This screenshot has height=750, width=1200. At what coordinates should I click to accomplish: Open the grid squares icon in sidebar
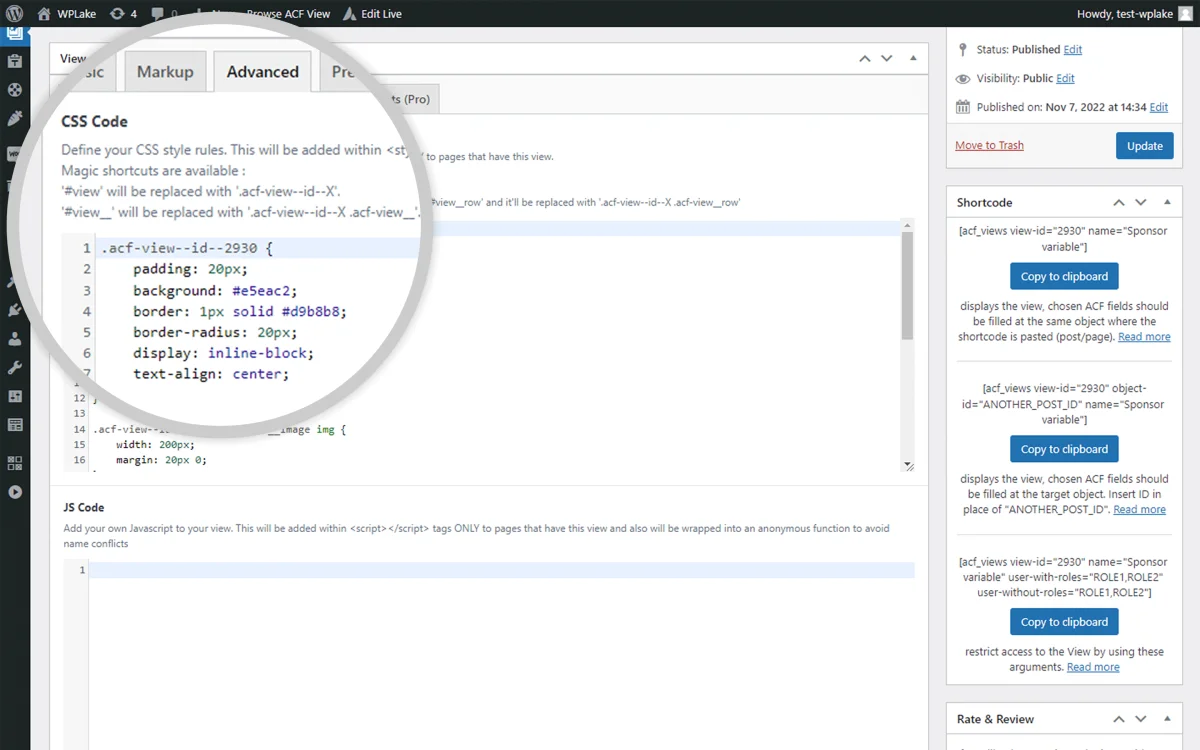(x=15, y=463)
